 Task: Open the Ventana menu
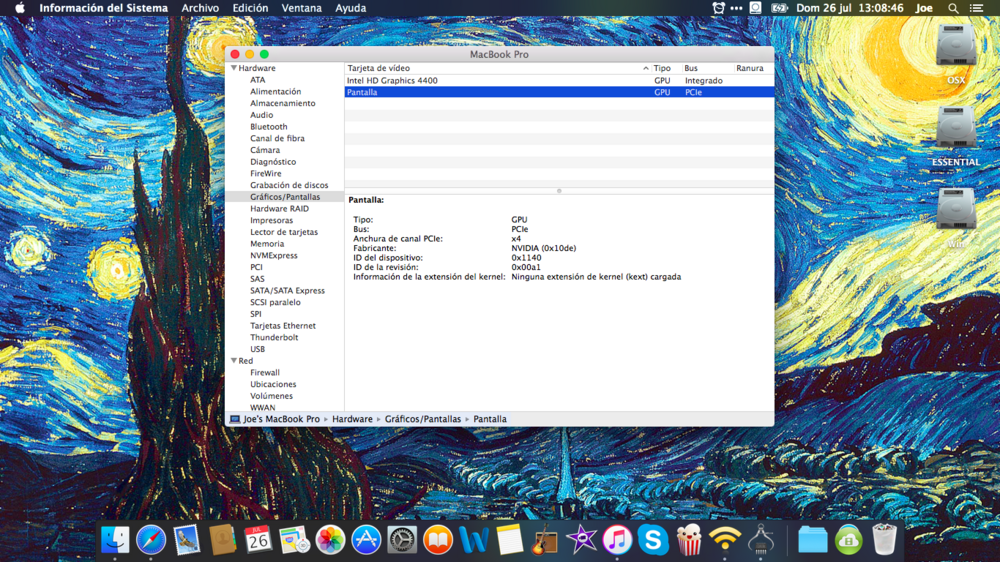coord(301,8)
